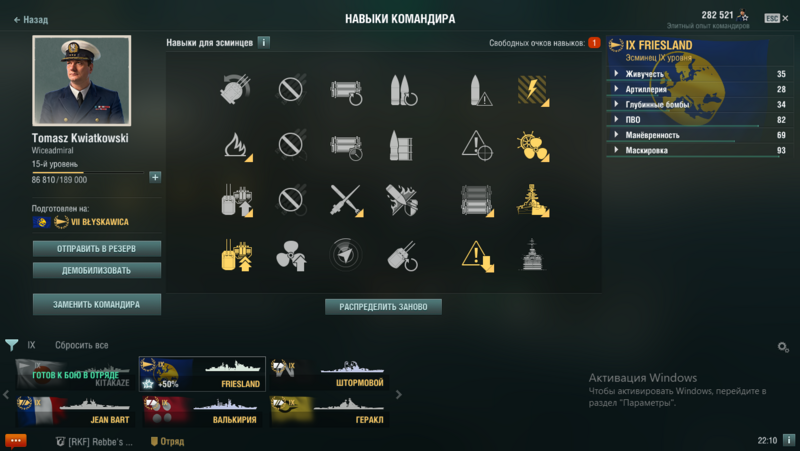The height and width of the screenshot is (451, 800).
Task: Select the Штормовой ship card
Action: click(x=328, y=374)
